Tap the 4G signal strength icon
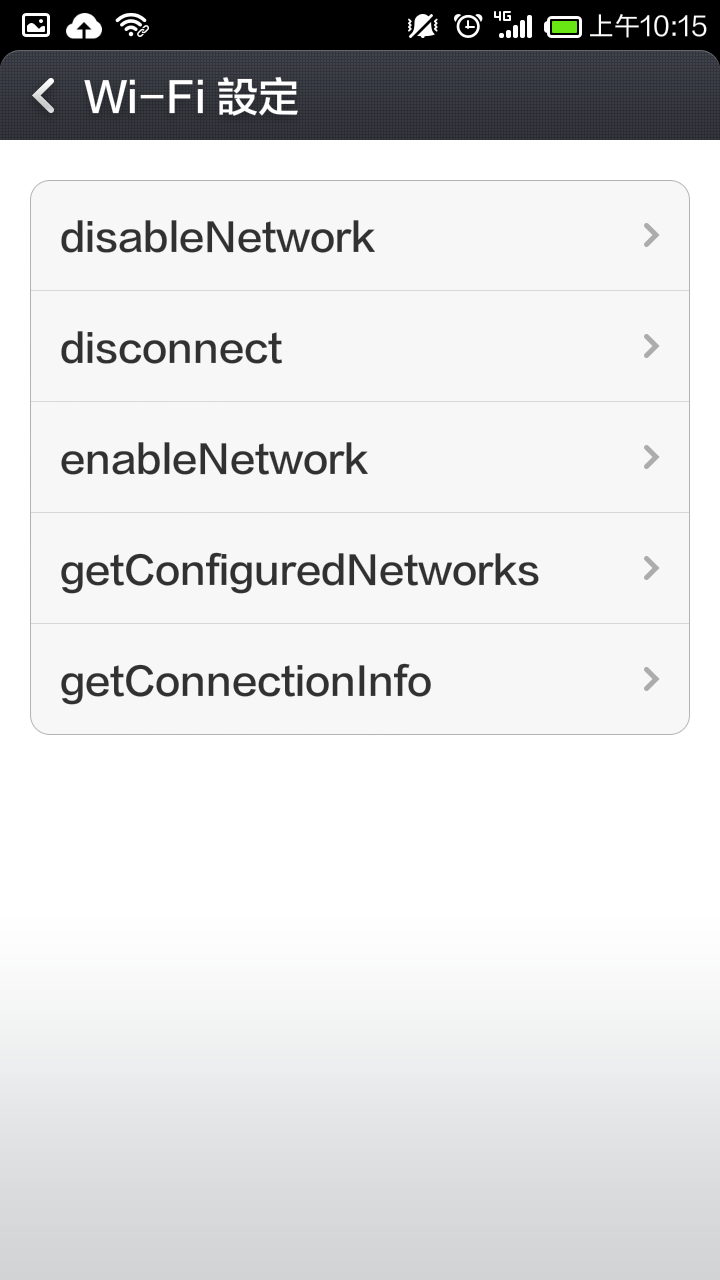The image size is (720, 1280). pyautogui.click(x=514, y=26)
